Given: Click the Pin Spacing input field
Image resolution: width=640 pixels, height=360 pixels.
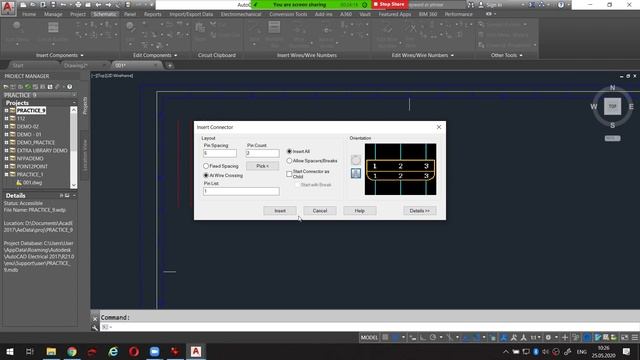Looking at the screenshot, I should pyautogui.click(x=220, y=153).
